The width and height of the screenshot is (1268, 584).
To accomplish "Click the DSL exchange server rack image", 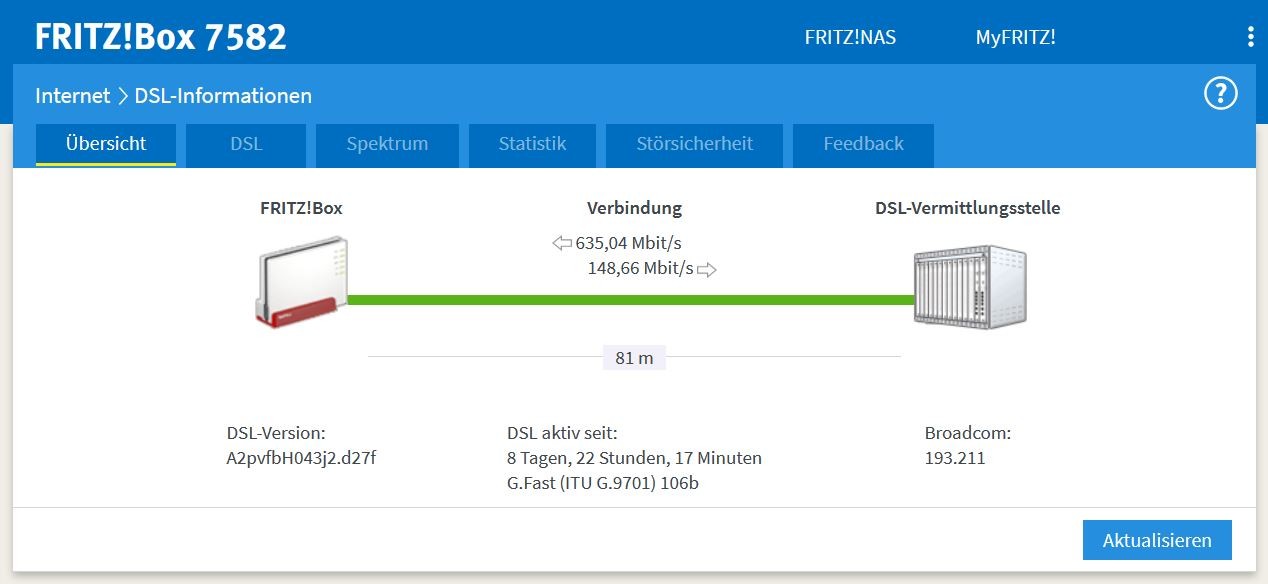I will (969, 286).
